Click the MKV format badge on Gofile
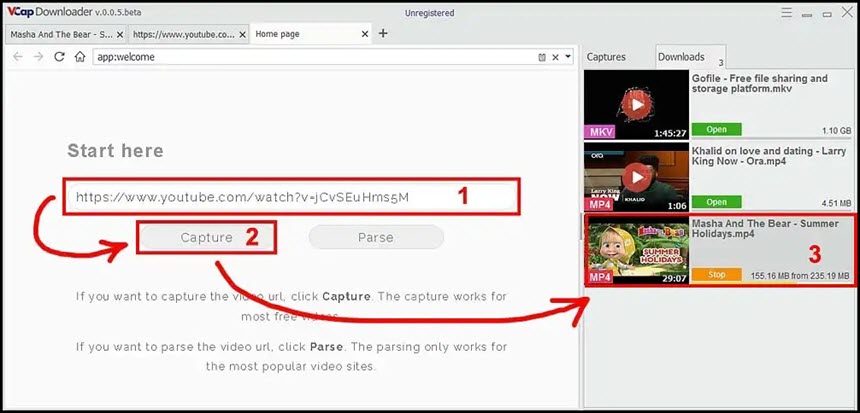Image resolution: width=860 pixels, height=413 pixels. point(599,132)
